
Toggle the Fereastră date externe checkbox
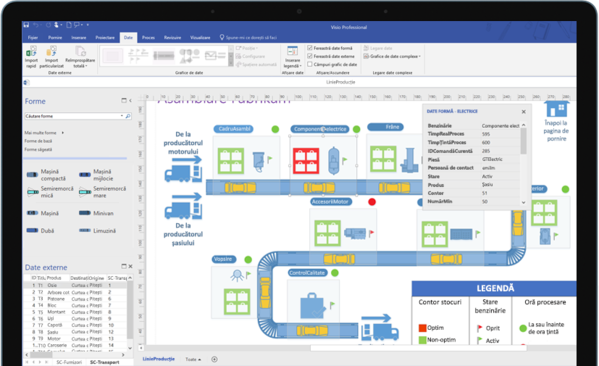[x=310, y=56]
